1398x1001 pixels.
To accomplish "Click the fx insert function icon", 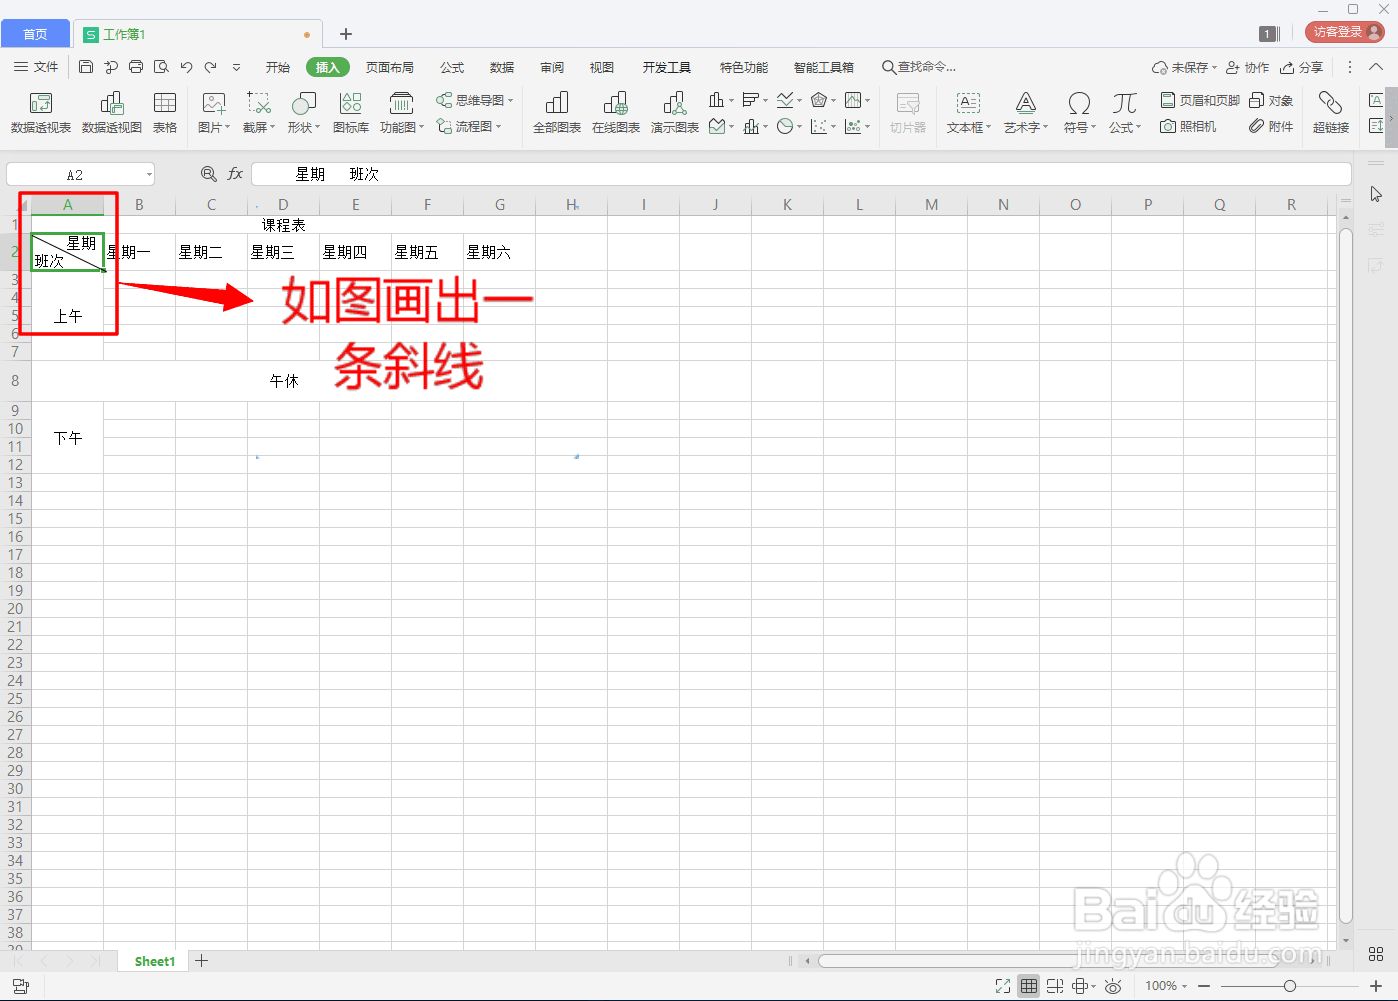I will (235, 174).
